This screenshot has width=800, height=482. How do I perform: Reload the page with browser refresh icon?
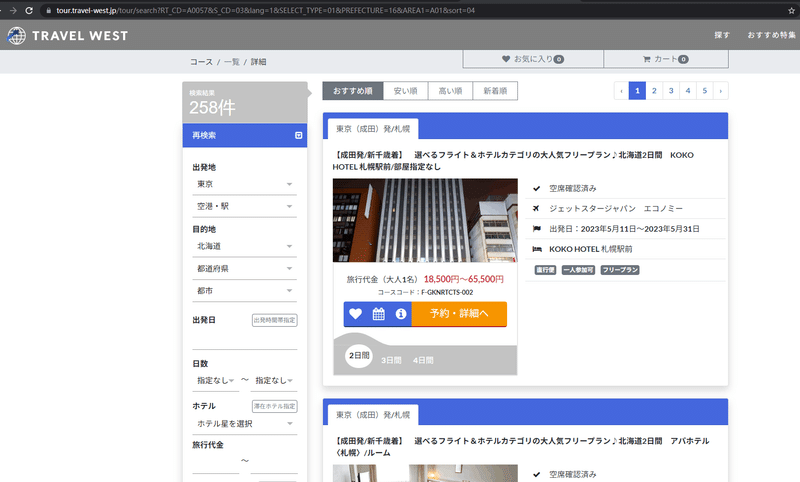pos(29,10)
